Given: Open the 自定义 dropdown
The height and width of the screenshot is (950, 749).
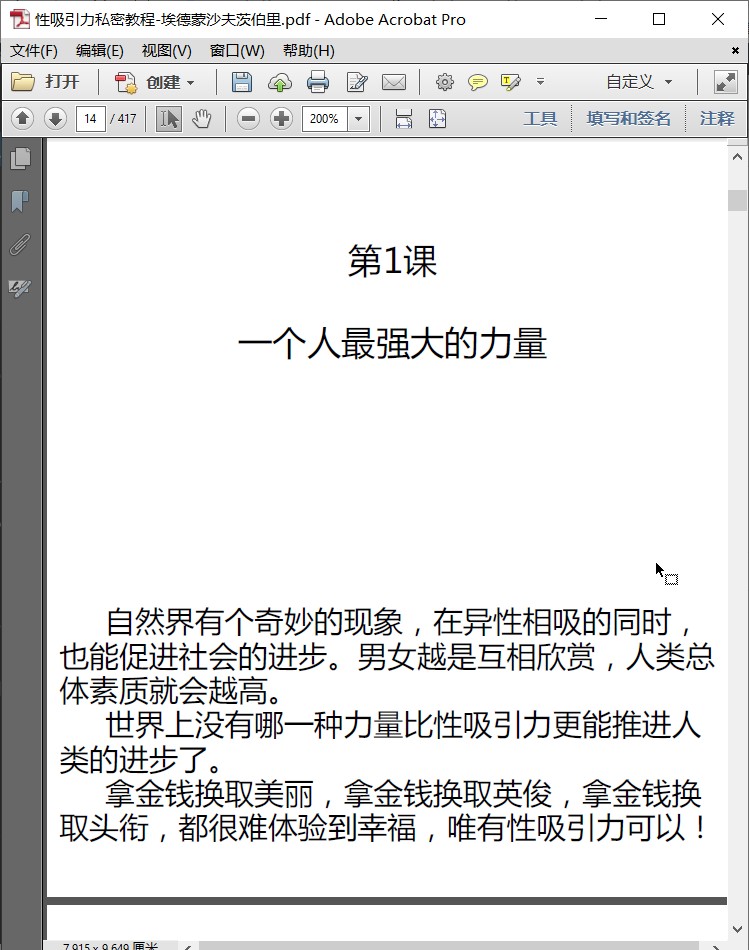Looking at the screenshot, I should tap(639, 82).
